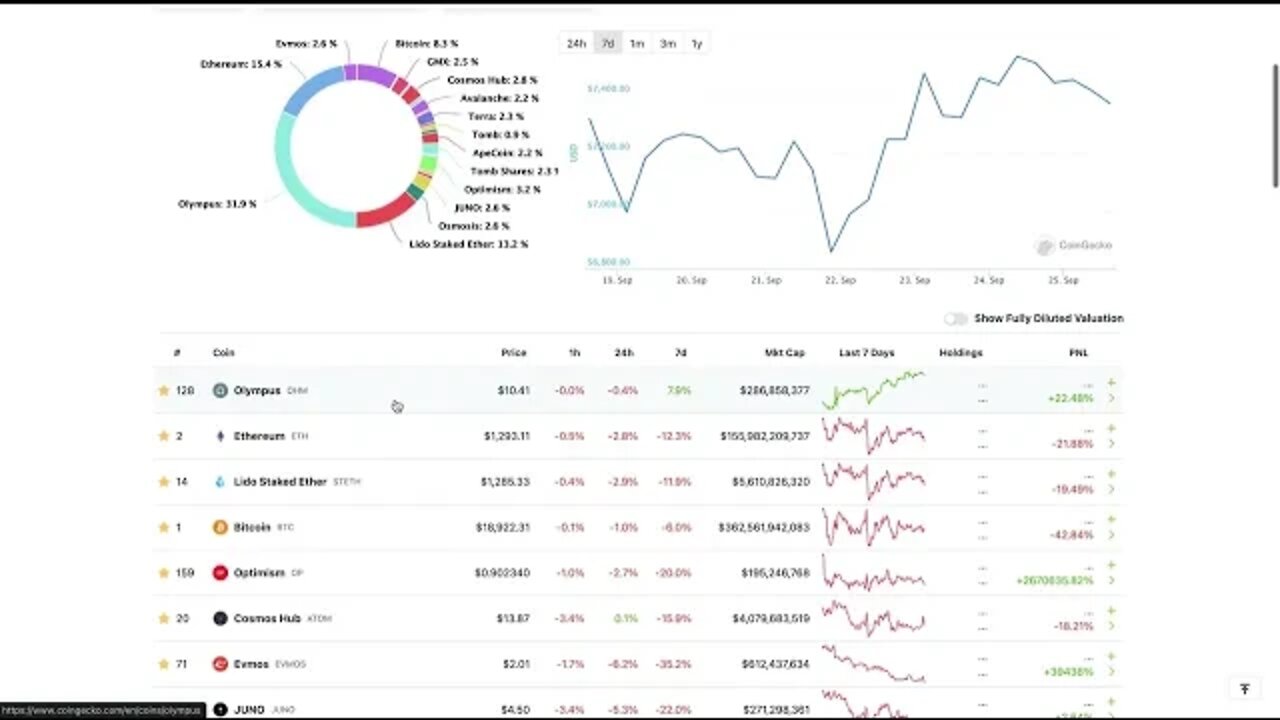Sort table by 24h column header
1280x720 pixels.
(624, 353)
